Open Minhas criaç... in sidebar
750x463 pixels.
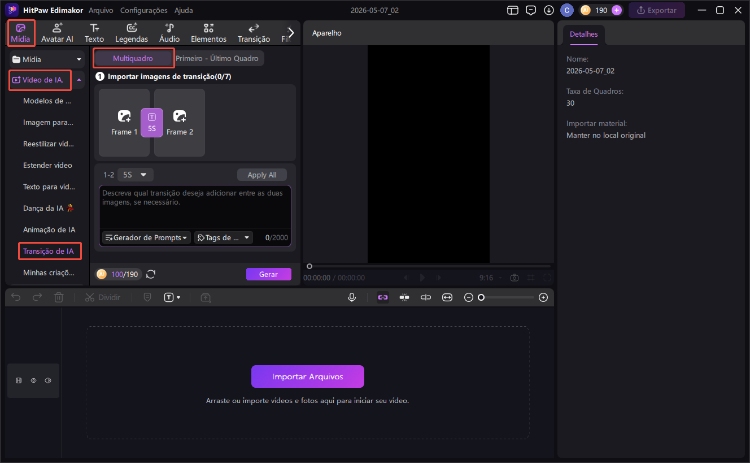[x=49, y=273]
